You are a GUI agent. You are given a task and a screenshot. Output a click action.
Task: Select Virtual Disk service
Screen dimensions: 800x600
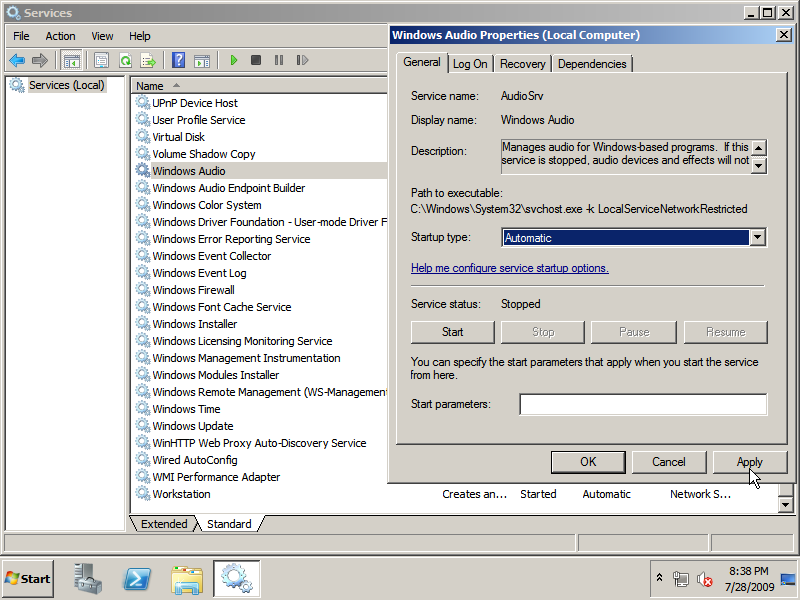178,137
